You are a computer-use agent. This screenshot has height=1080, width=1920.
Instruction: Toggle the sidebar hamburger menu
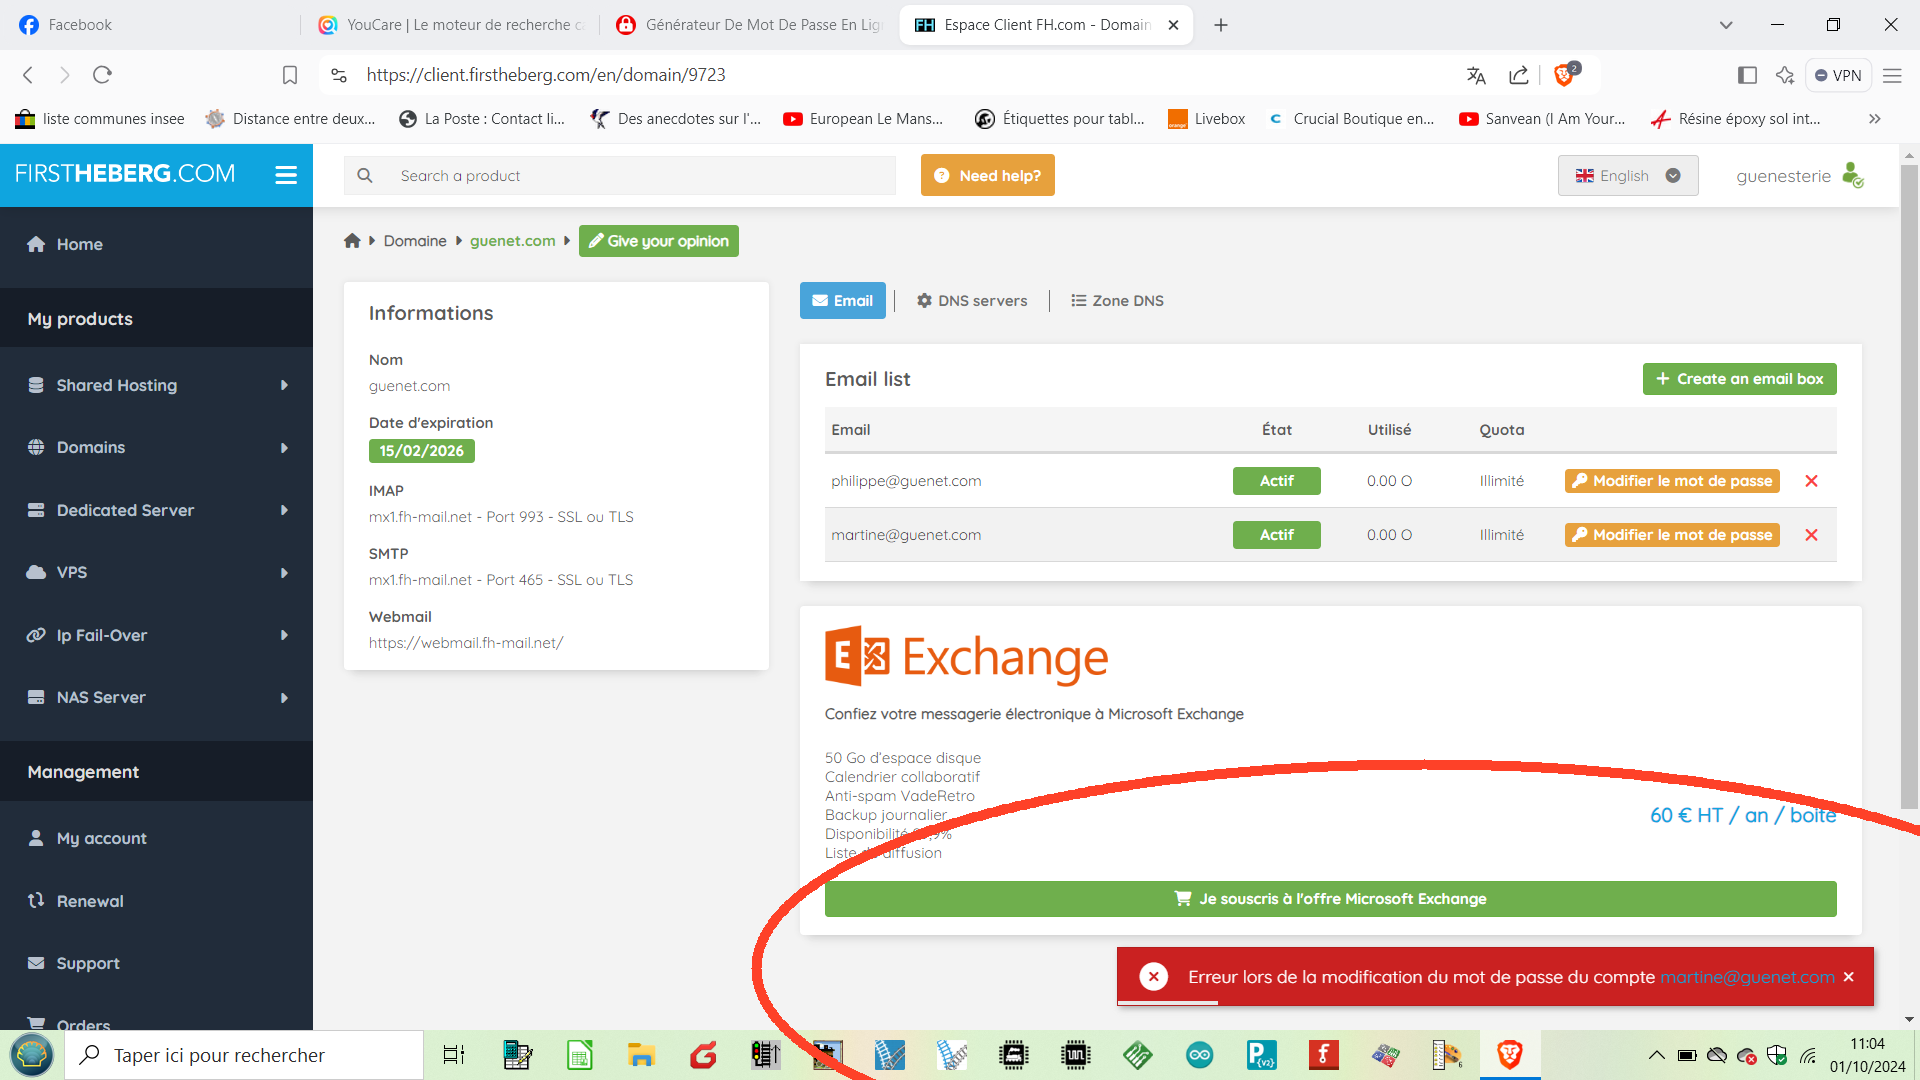coord(286,175)
